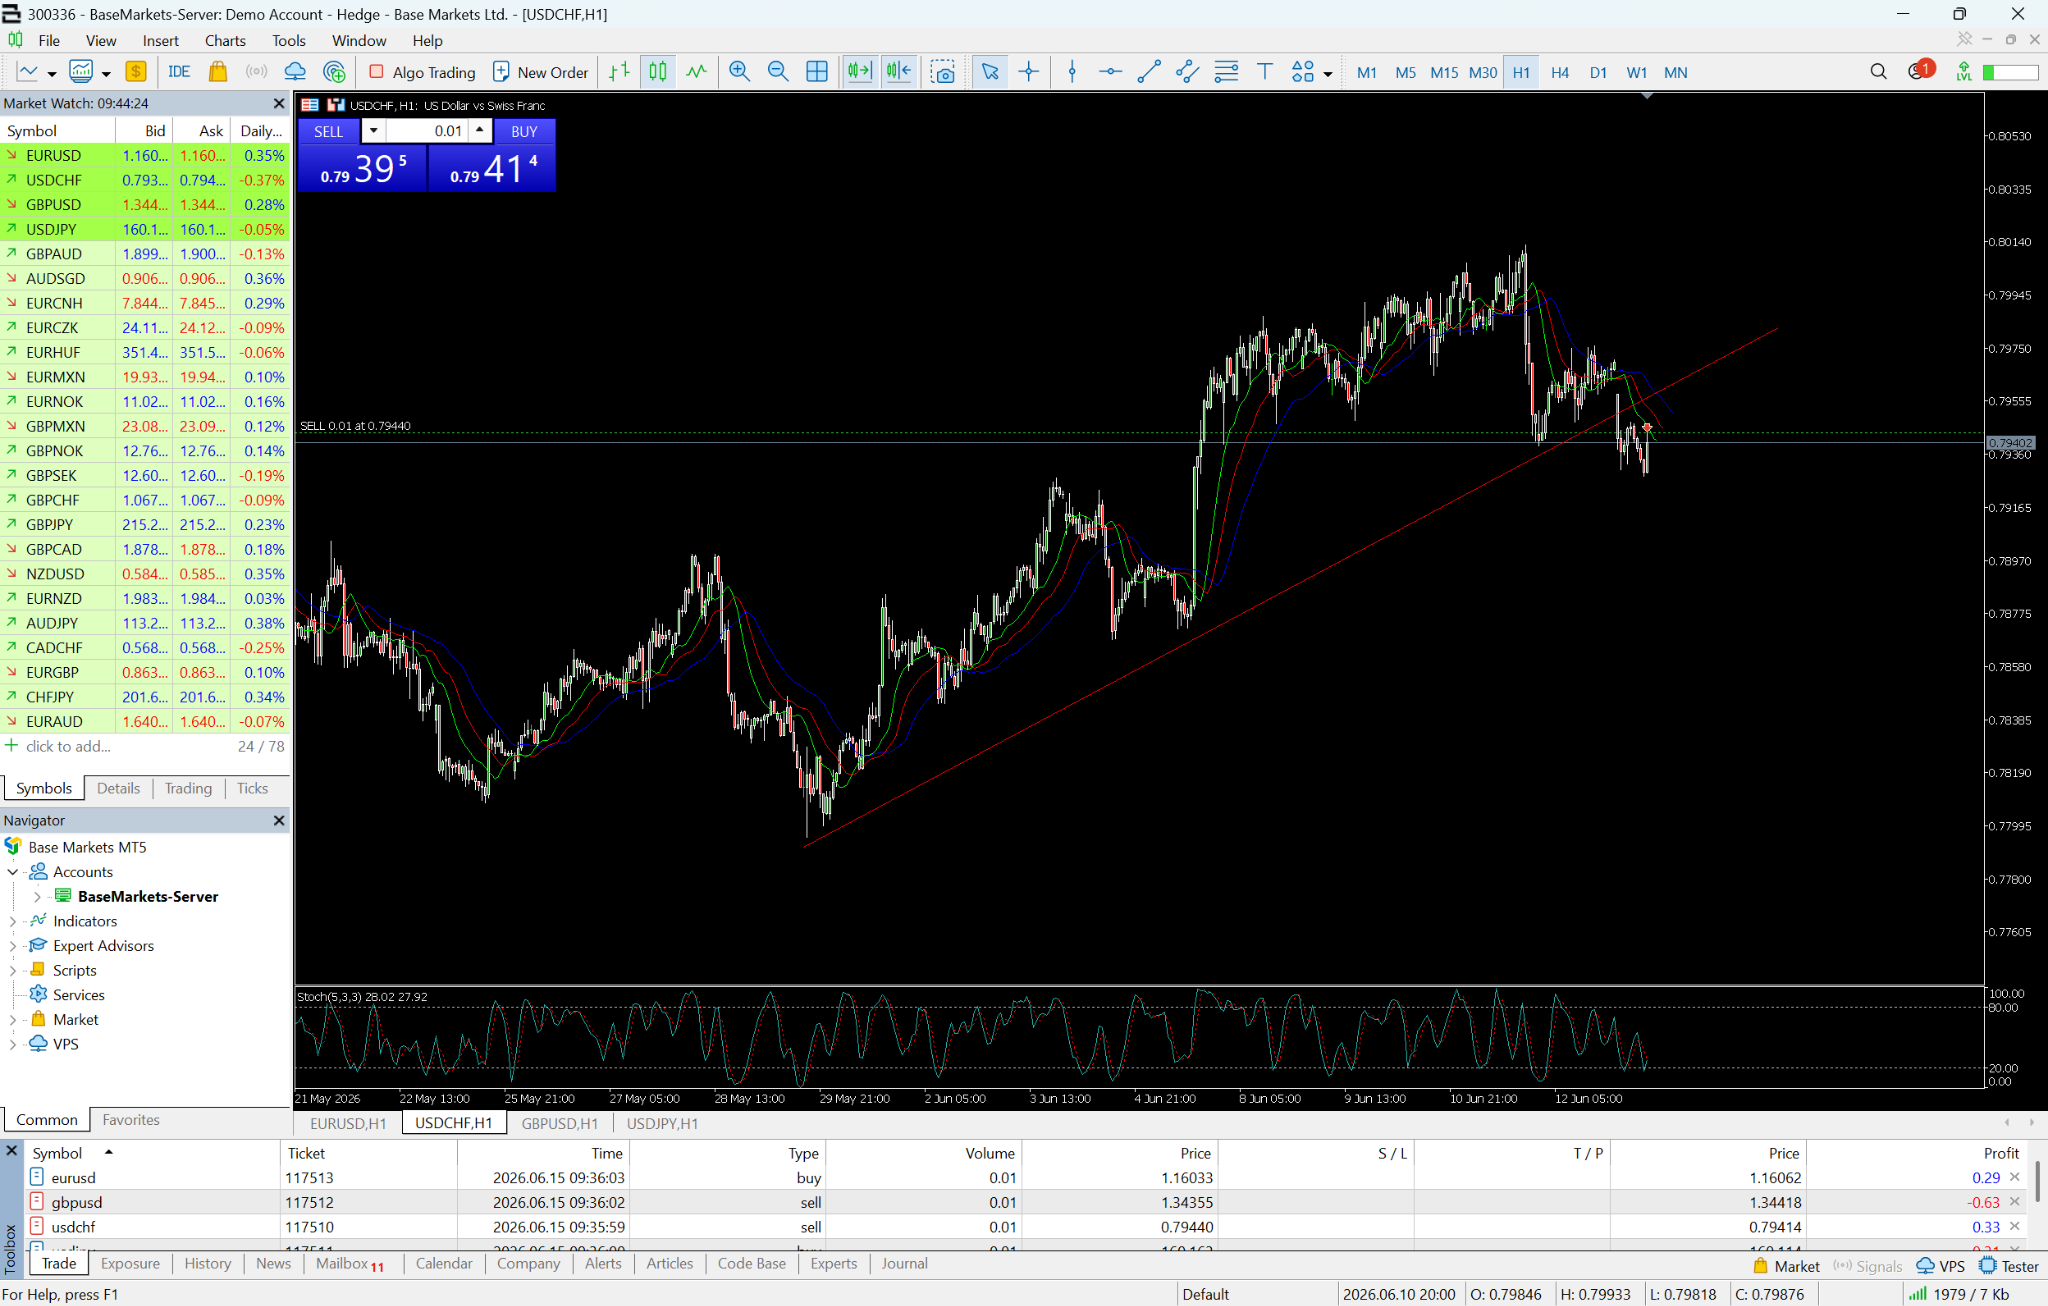This screenshot has width=2048, height=1306.
Task: Expand the BaseMarkets-Server account node
Action: coord(37,897)
